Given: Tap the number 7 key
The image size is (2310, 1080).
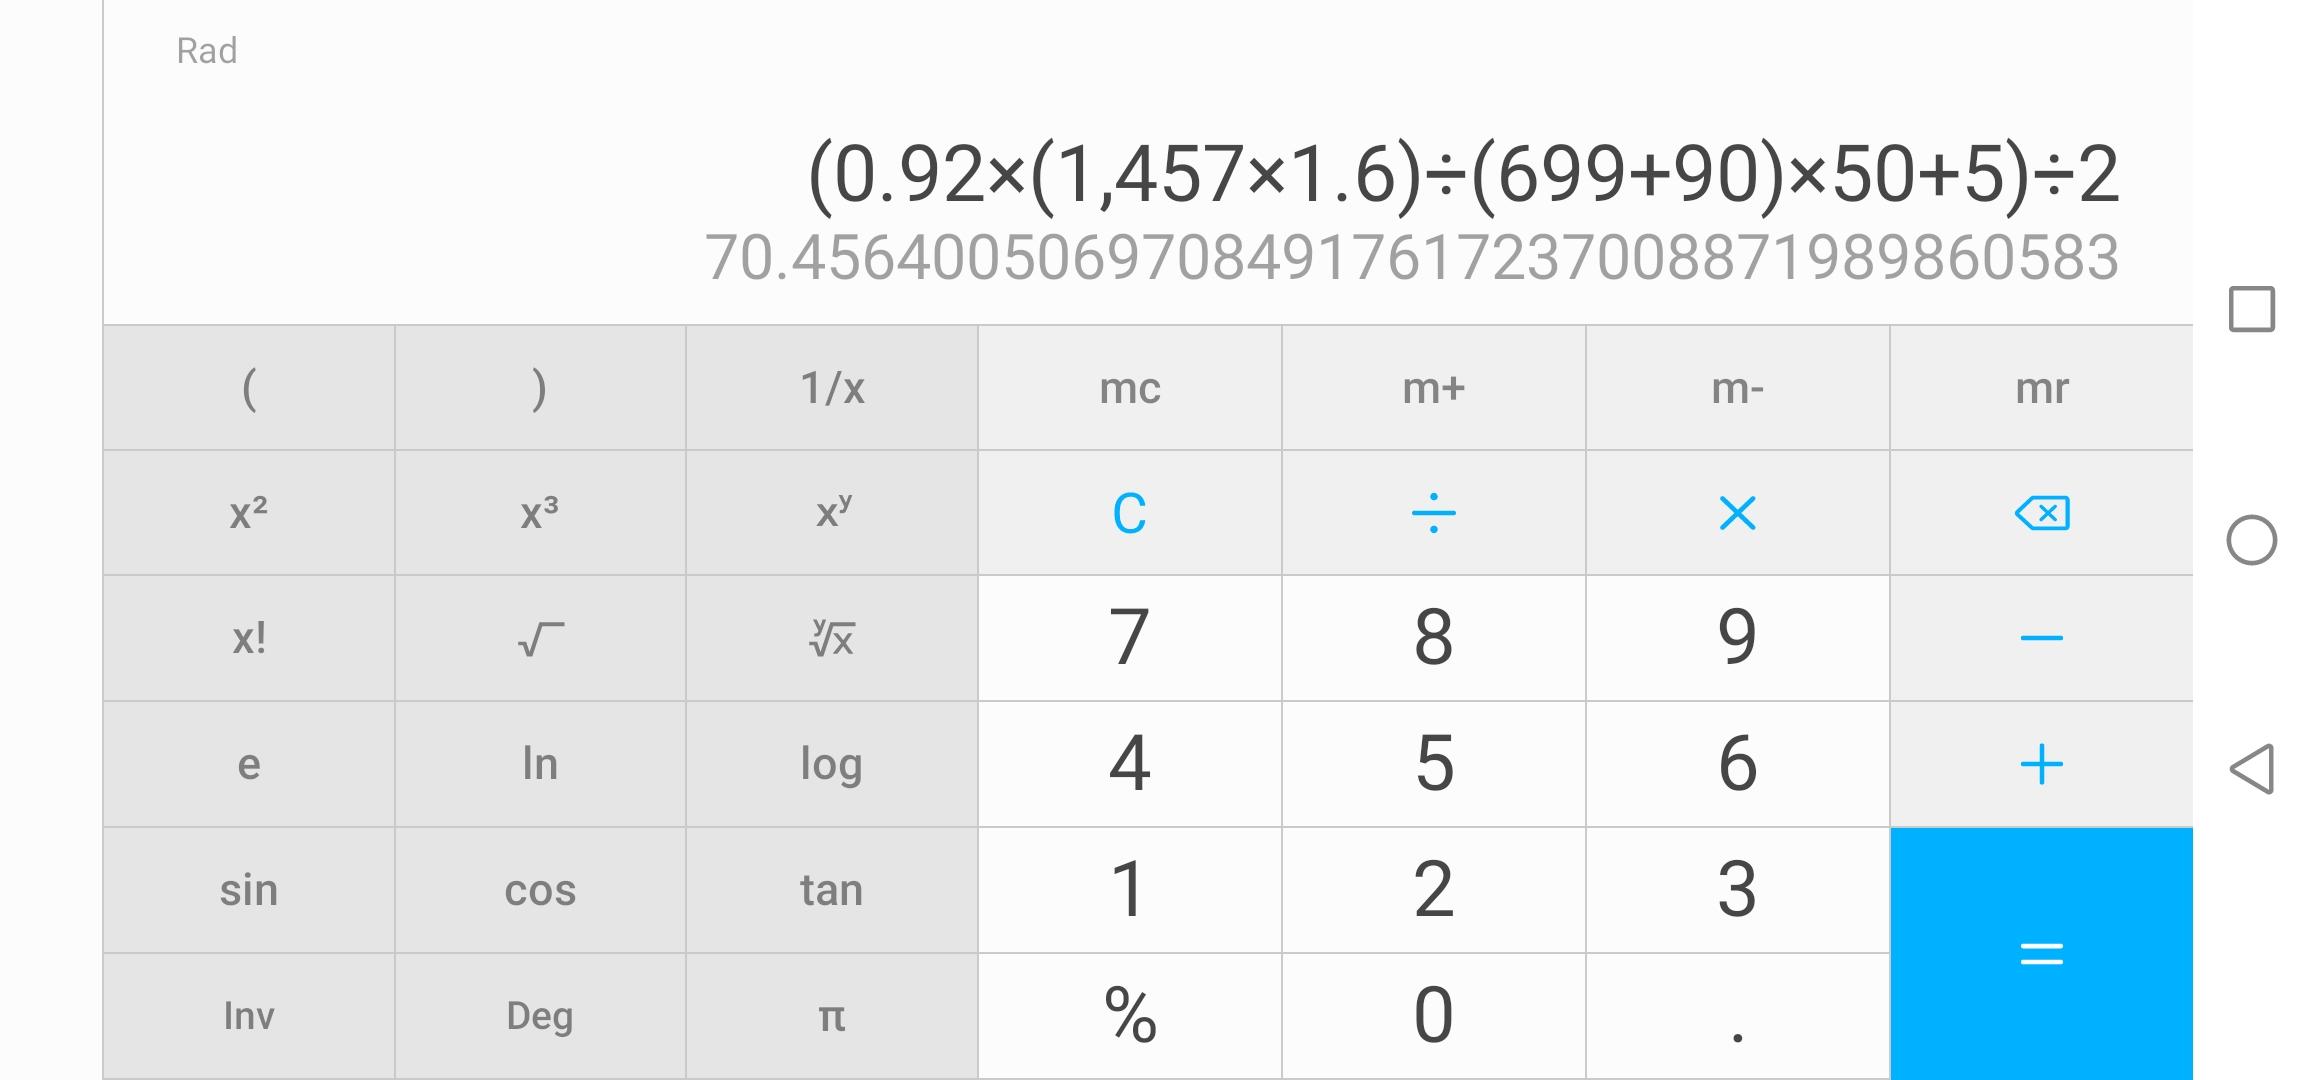Looking at the screenshot, I should (x=1129, y=638).
